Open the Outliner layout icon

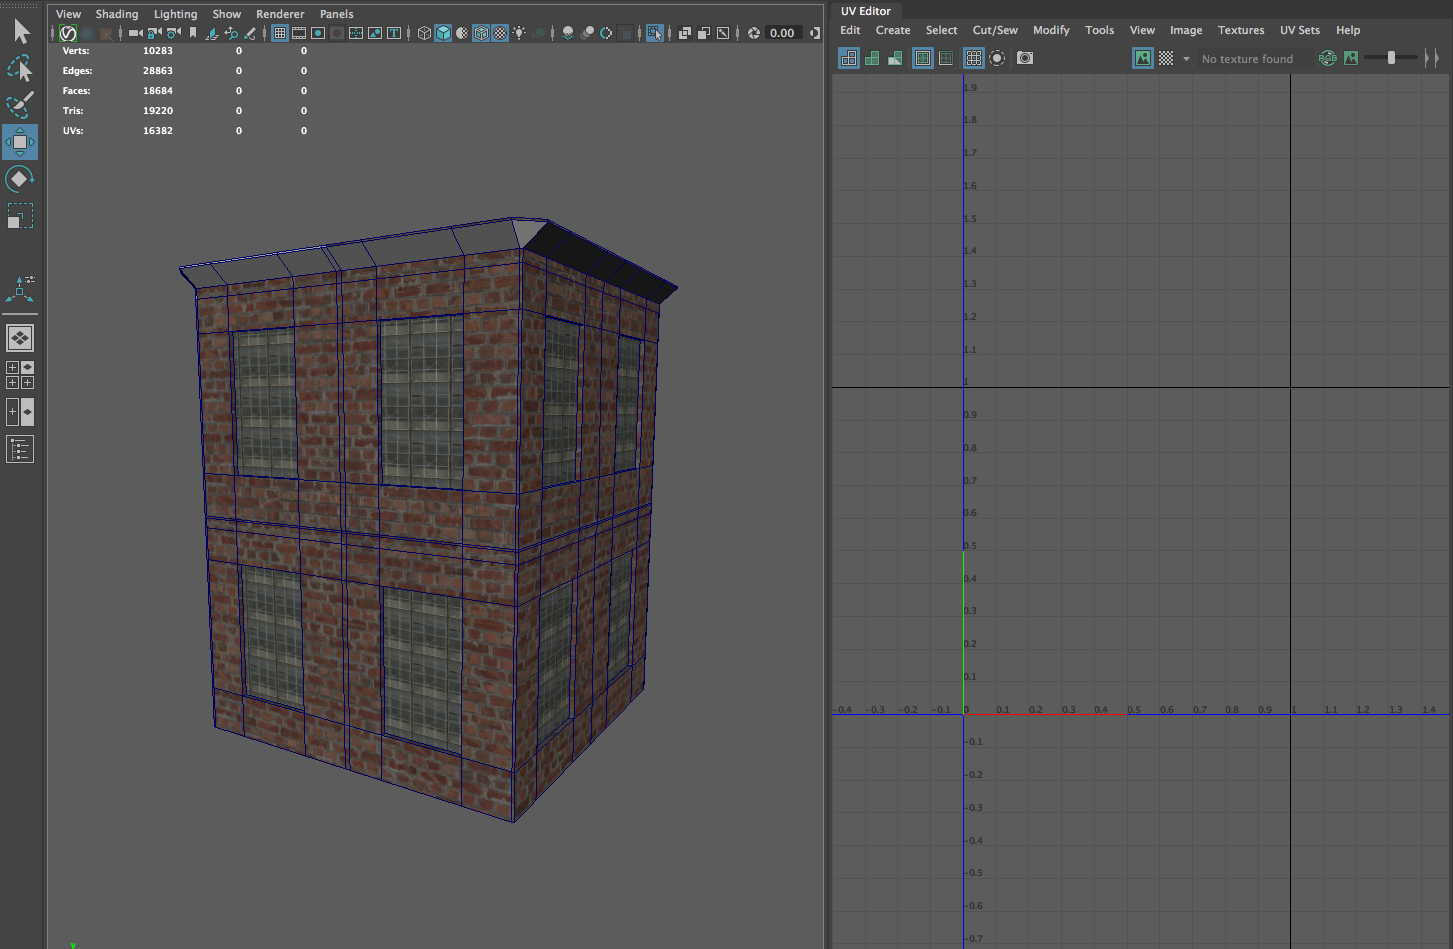[x=20, y=449]
